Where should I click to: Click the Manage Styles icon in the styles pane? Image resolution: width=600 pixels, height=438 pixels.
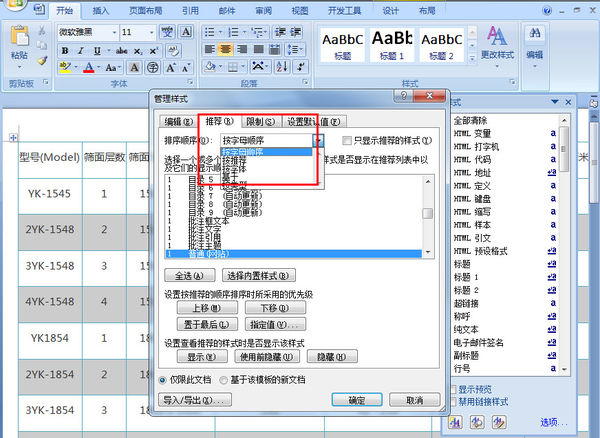(499, 422)
